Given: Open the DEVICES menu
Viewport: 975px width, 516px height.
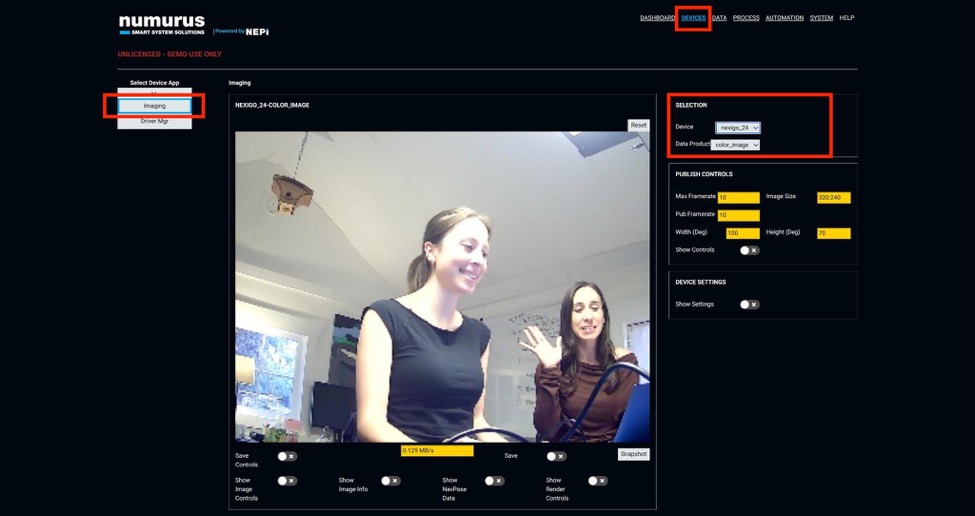Looking at the screenshot, I should [x=693, y=18].
